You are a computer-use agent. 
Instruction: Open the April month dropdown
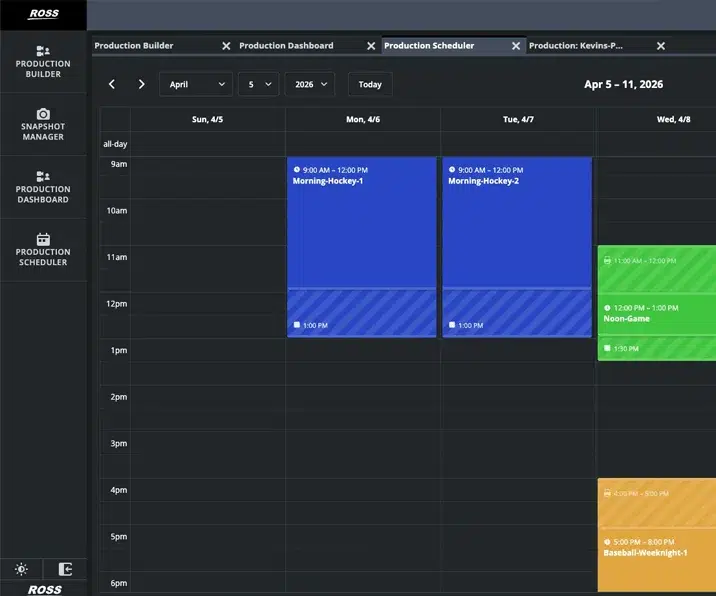[196, 84]
